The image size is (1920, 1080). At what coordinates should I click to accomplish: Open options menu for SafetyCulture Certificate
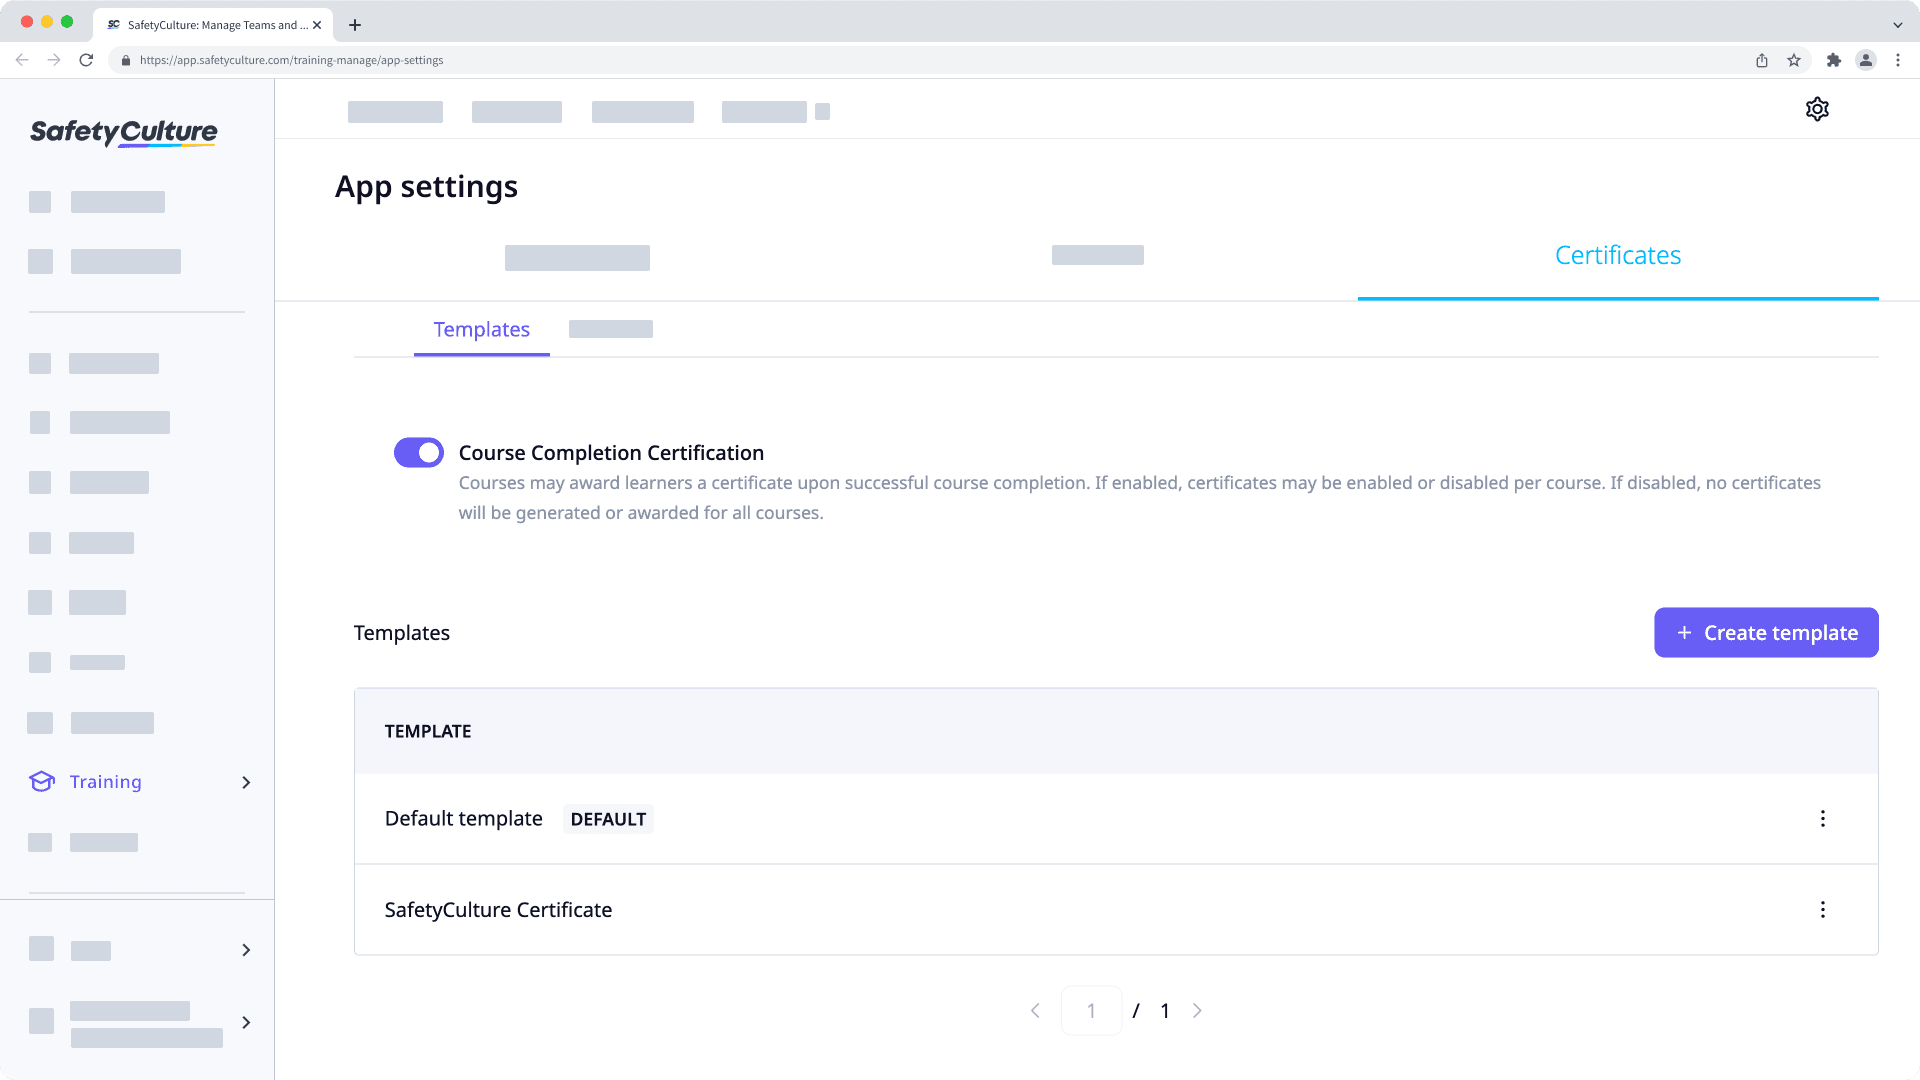pyautogui.click(x=1822, y=910)
